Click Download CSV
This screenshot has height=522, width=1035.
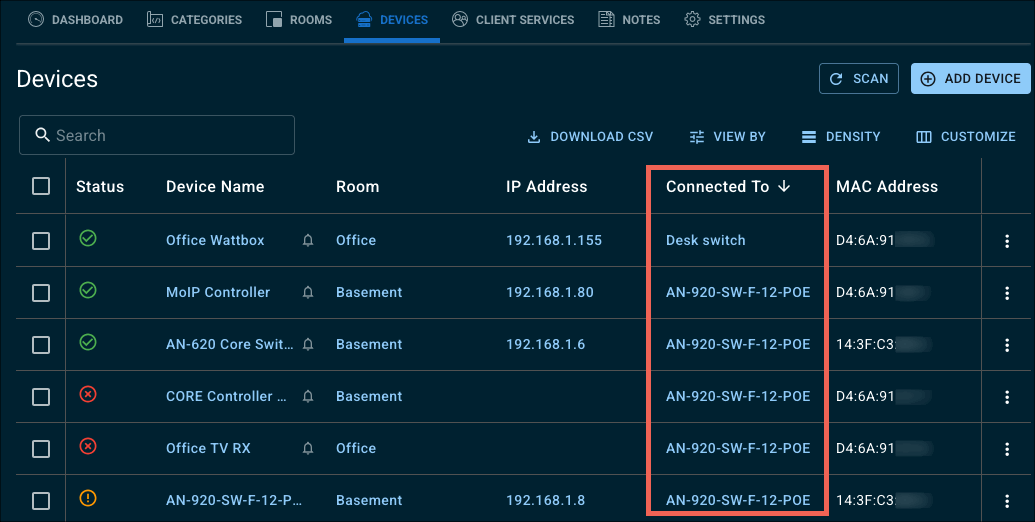point(590,137)
